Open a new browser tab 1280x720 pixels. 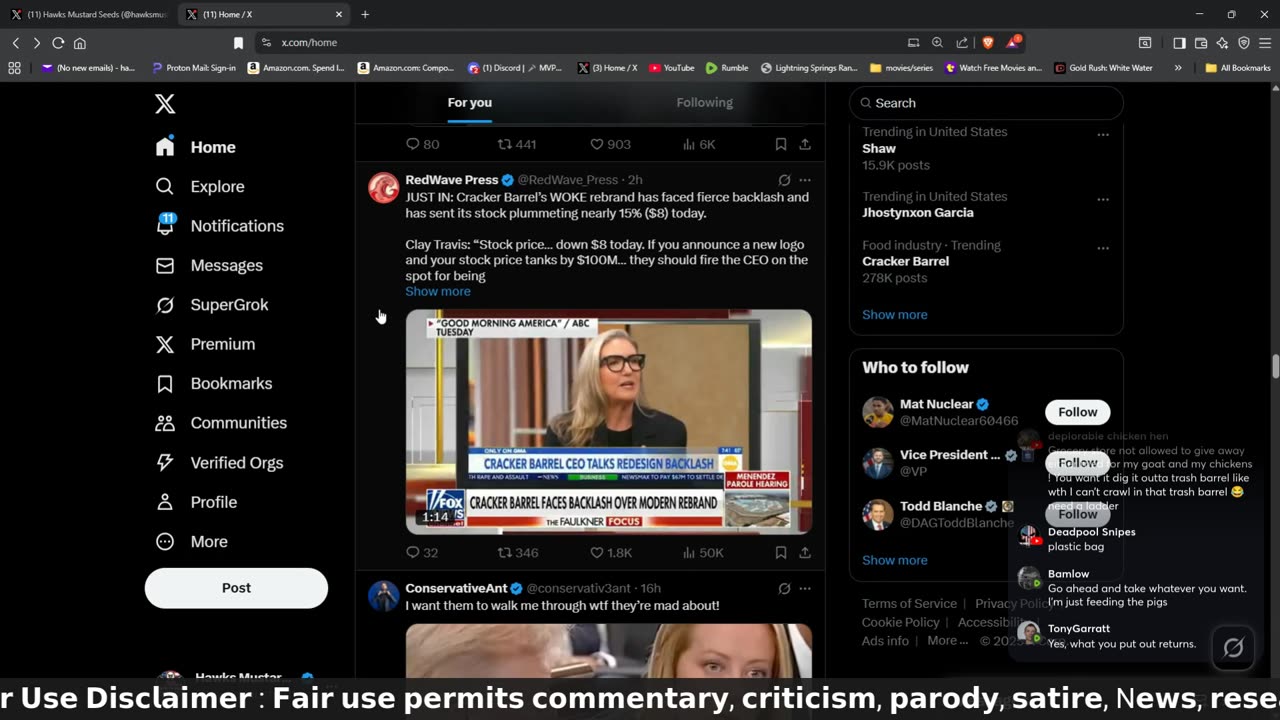[365, 14]
